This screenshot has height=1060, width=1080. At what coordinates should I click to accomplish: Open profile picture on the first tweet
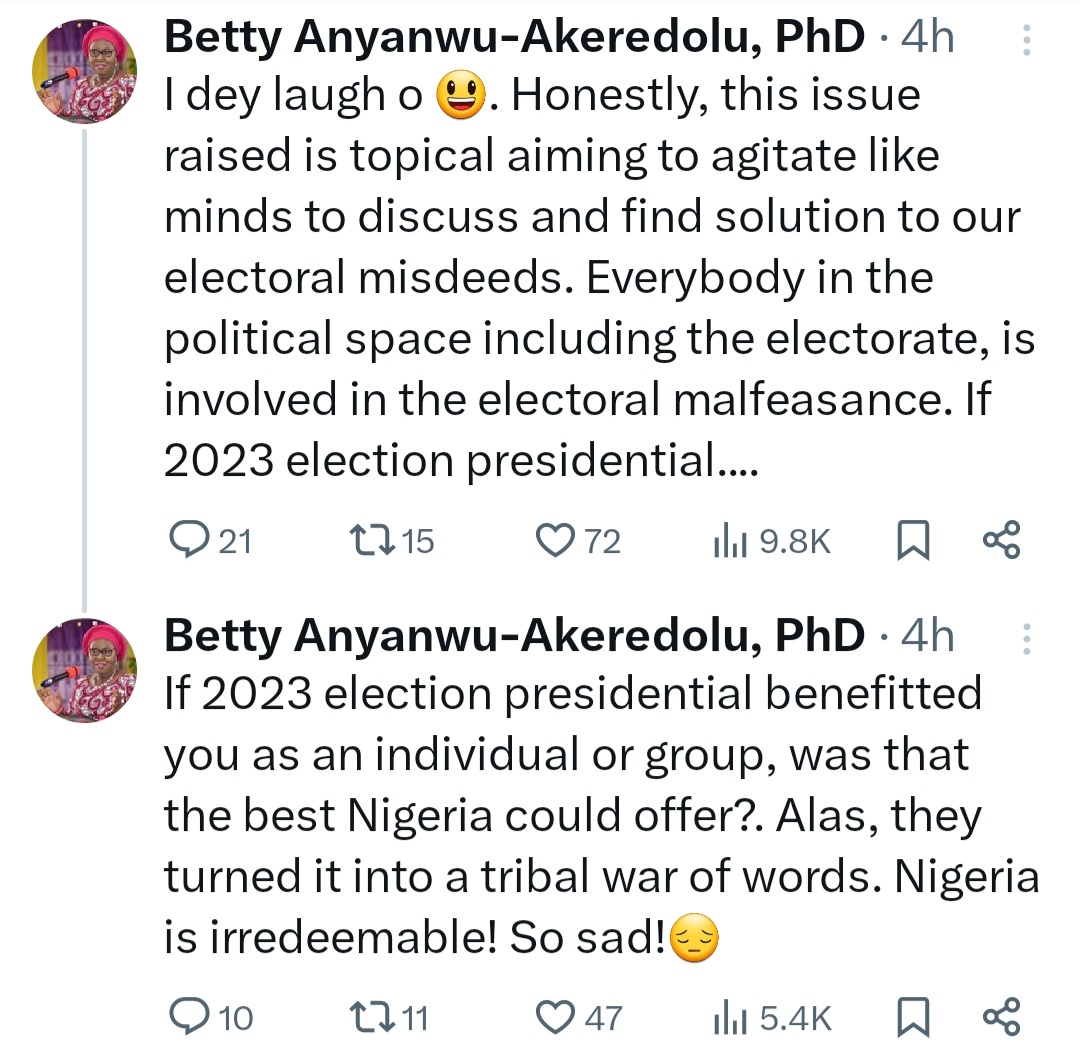(85, 73)
